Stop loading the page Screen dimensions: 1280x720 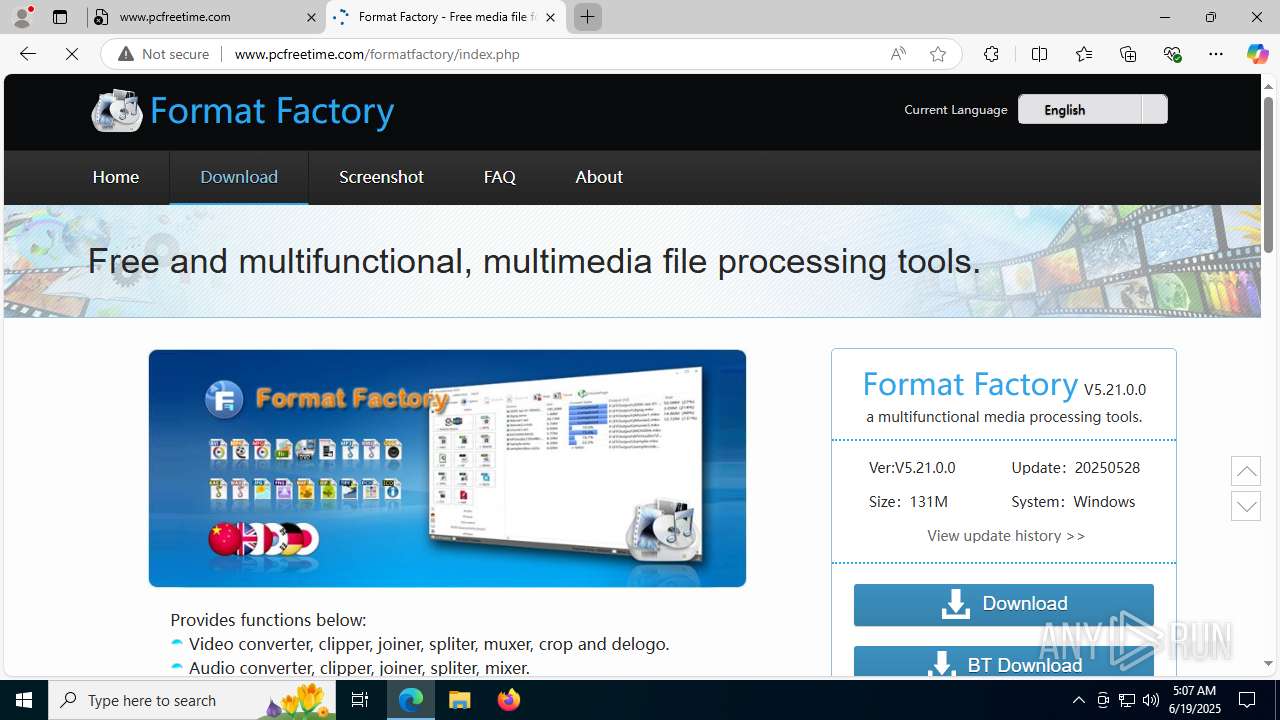[72, 54]
